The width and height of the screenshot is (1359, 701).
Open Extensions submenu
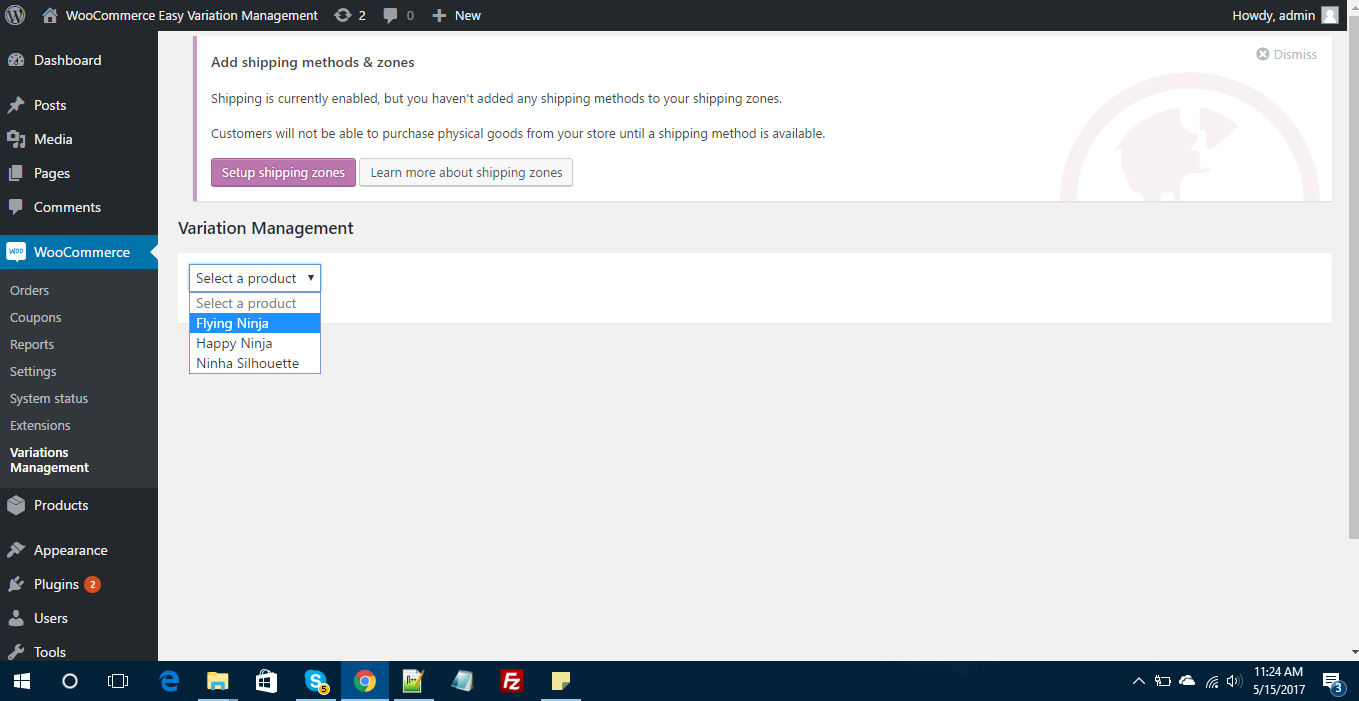(40, 425)
